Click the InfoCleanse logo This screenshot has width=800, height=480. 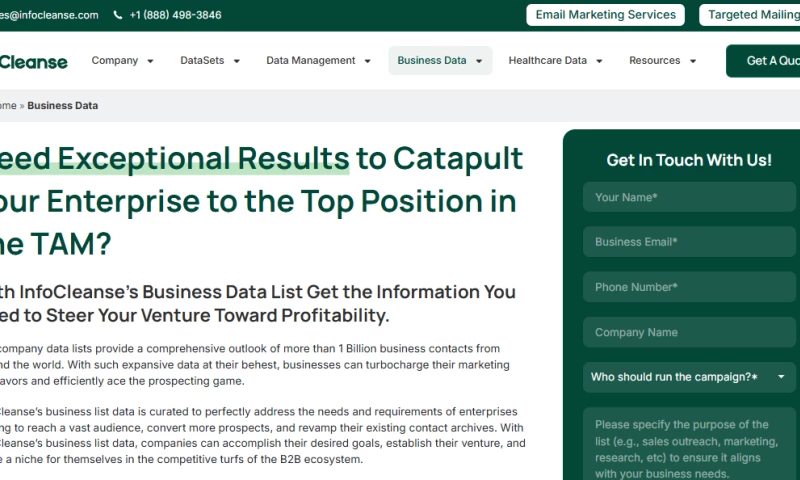point(34,62)
